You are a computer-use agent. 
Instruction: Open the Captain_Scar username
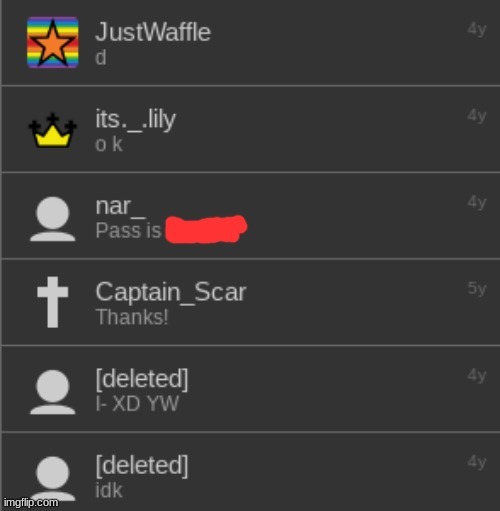tap(171, 292)
